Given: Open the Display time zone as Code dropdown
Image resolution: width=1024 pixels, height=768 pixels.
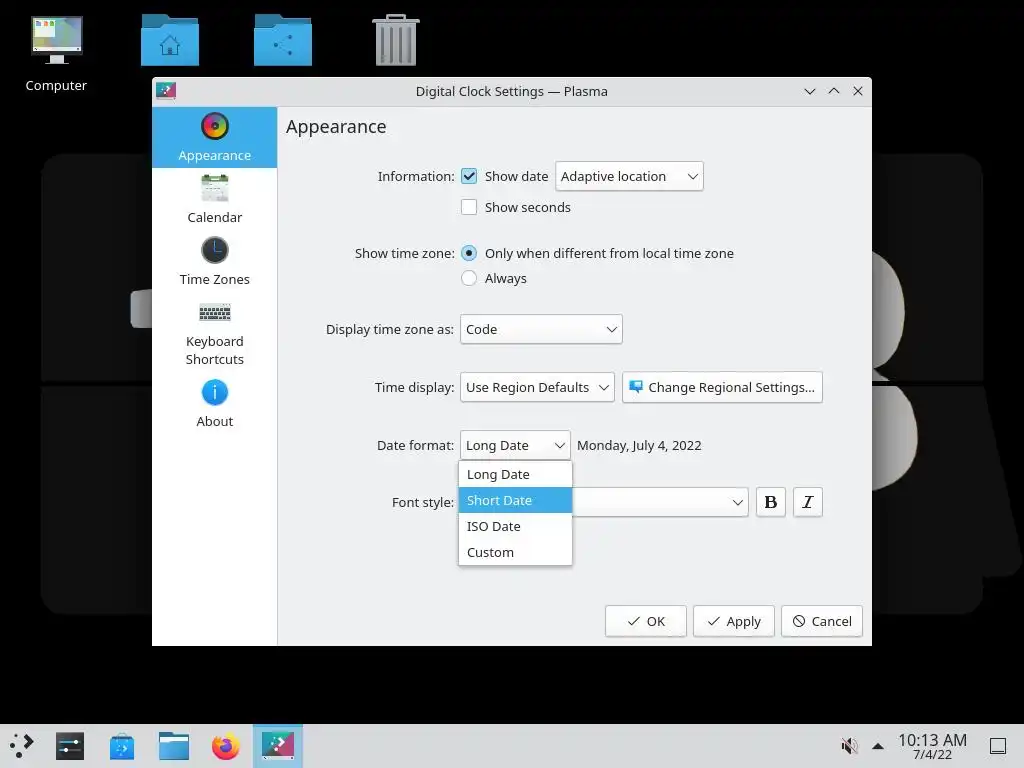Looking at the screenshot, I should 541,329.
